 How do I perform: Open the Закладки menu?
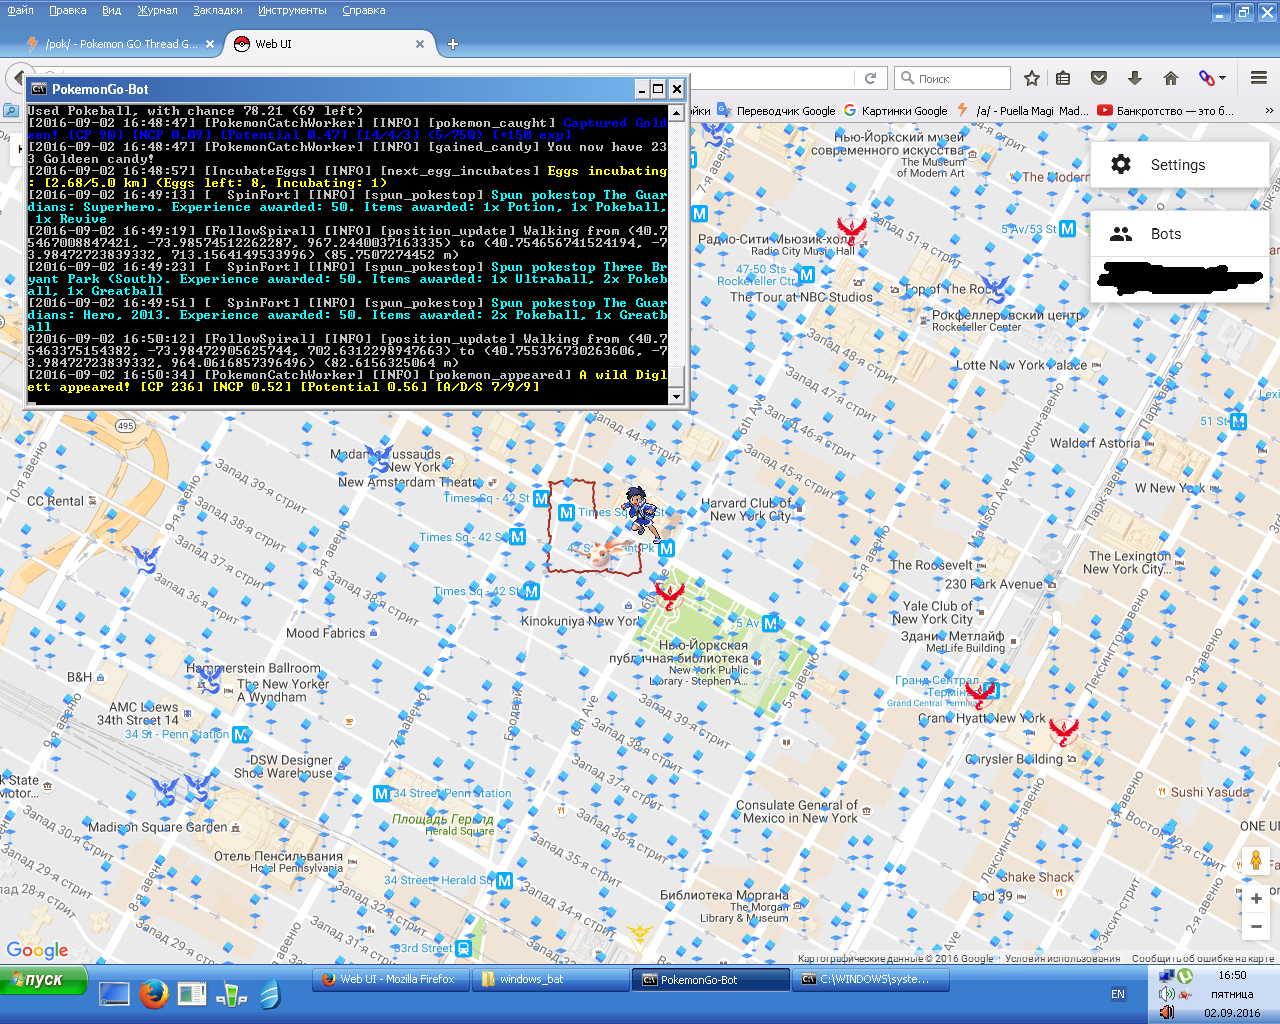point(218,10)
